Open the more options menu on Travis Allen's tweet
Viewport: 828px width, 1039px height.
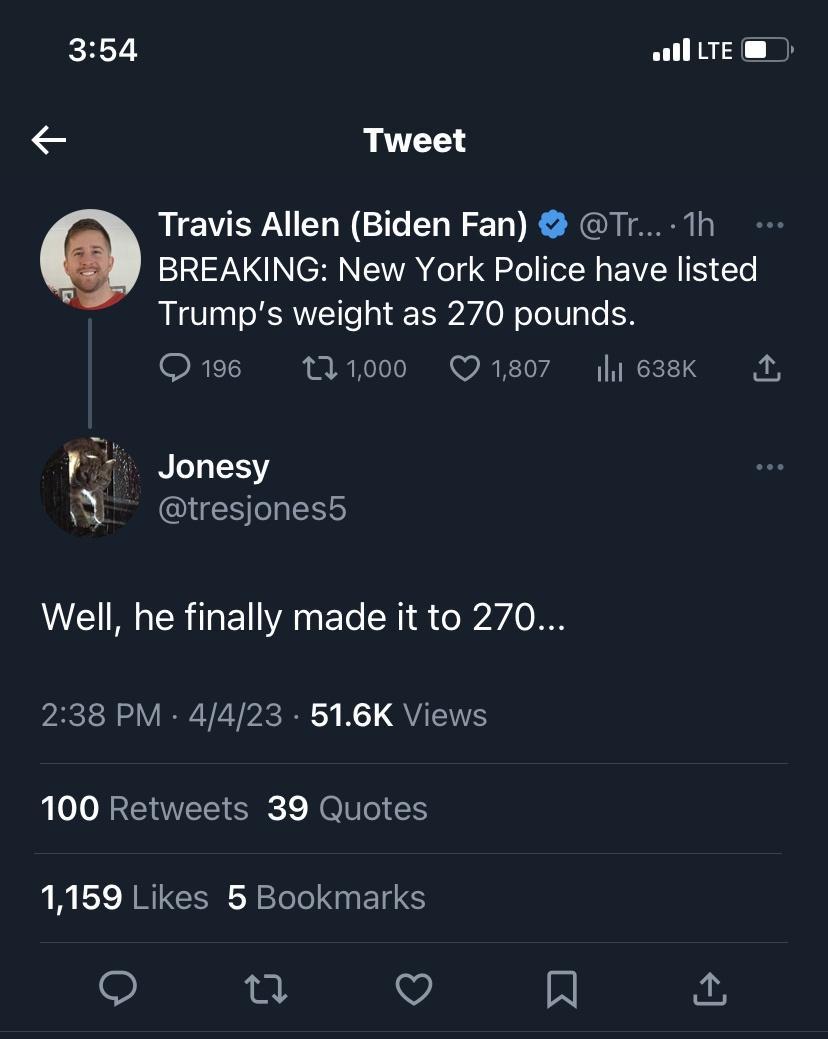click(770, 224)
